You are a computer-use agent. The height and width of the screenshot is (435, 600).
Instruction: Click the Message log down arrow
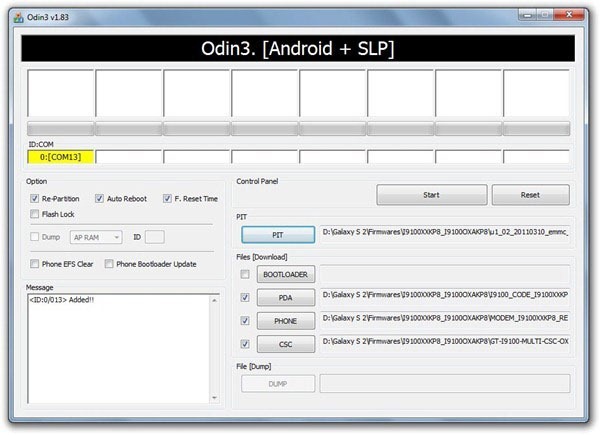point(214,398)
